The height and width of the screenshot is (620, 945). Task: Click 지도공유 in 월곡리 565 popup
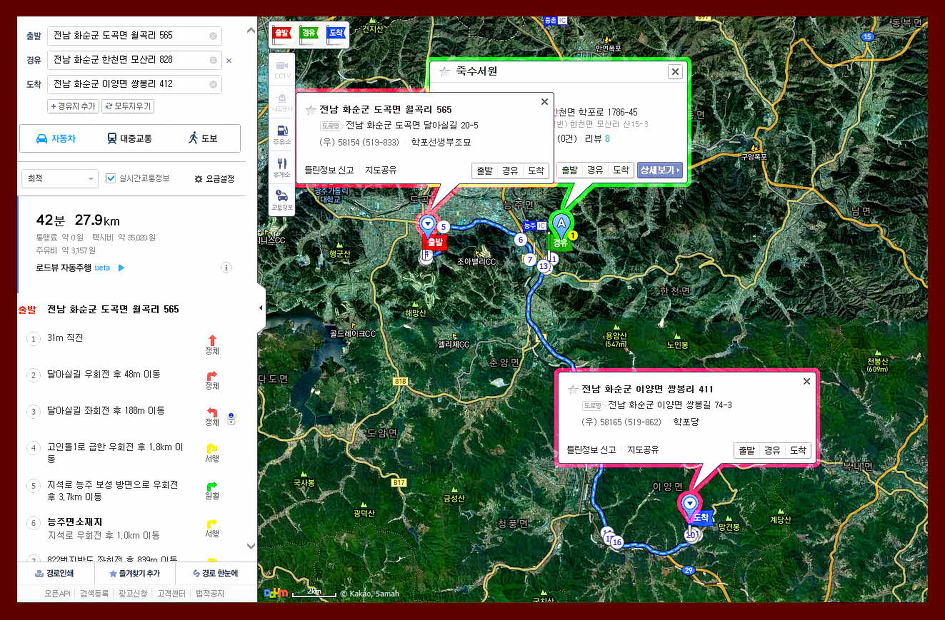380,171
